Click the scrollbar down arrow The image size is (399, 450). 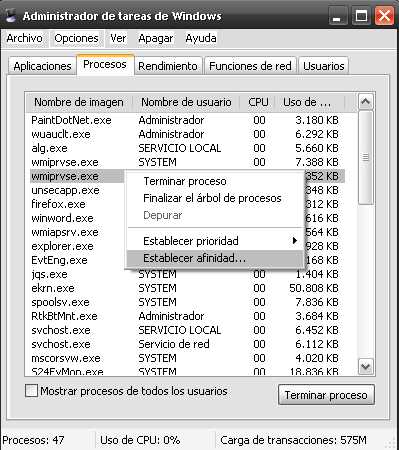click(366, 367)
